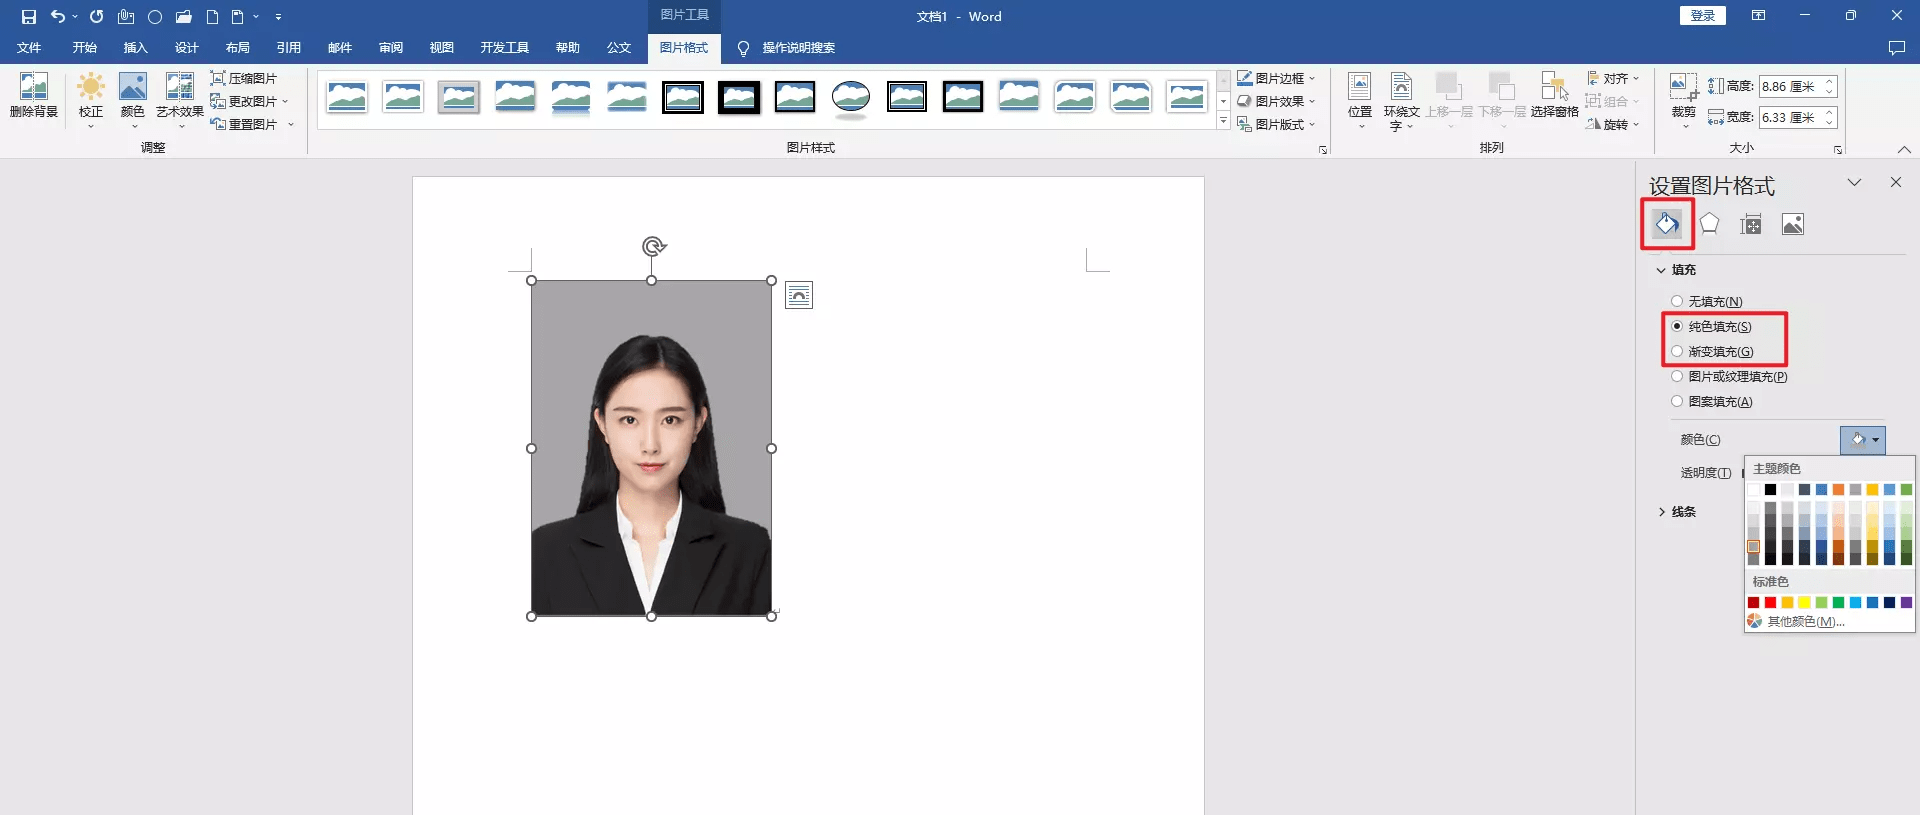1920x815 pixels.
Task: Click Change Picture (更改图片)
Action: 249,101
